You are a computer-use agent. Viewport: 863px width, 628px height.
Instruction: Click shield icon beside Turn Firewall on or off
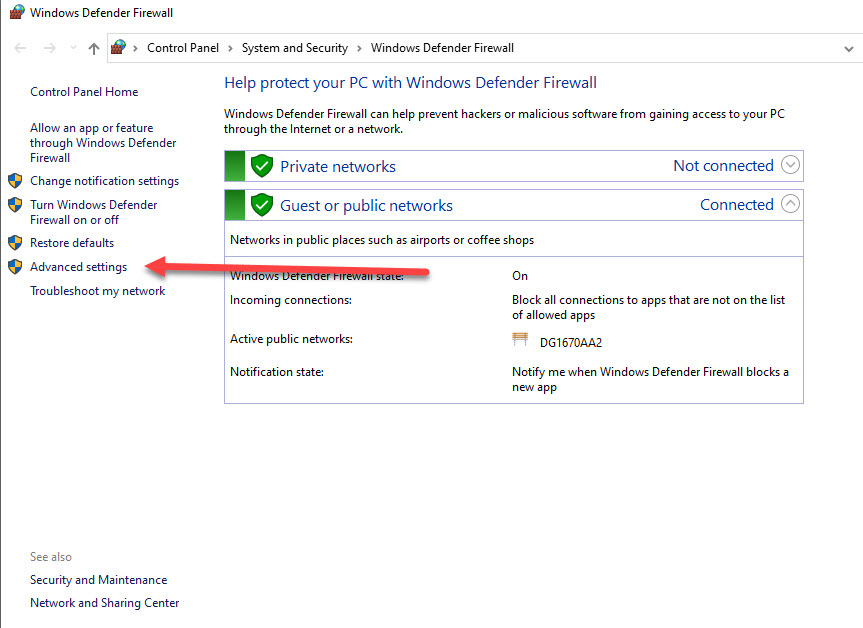point(15,205)
